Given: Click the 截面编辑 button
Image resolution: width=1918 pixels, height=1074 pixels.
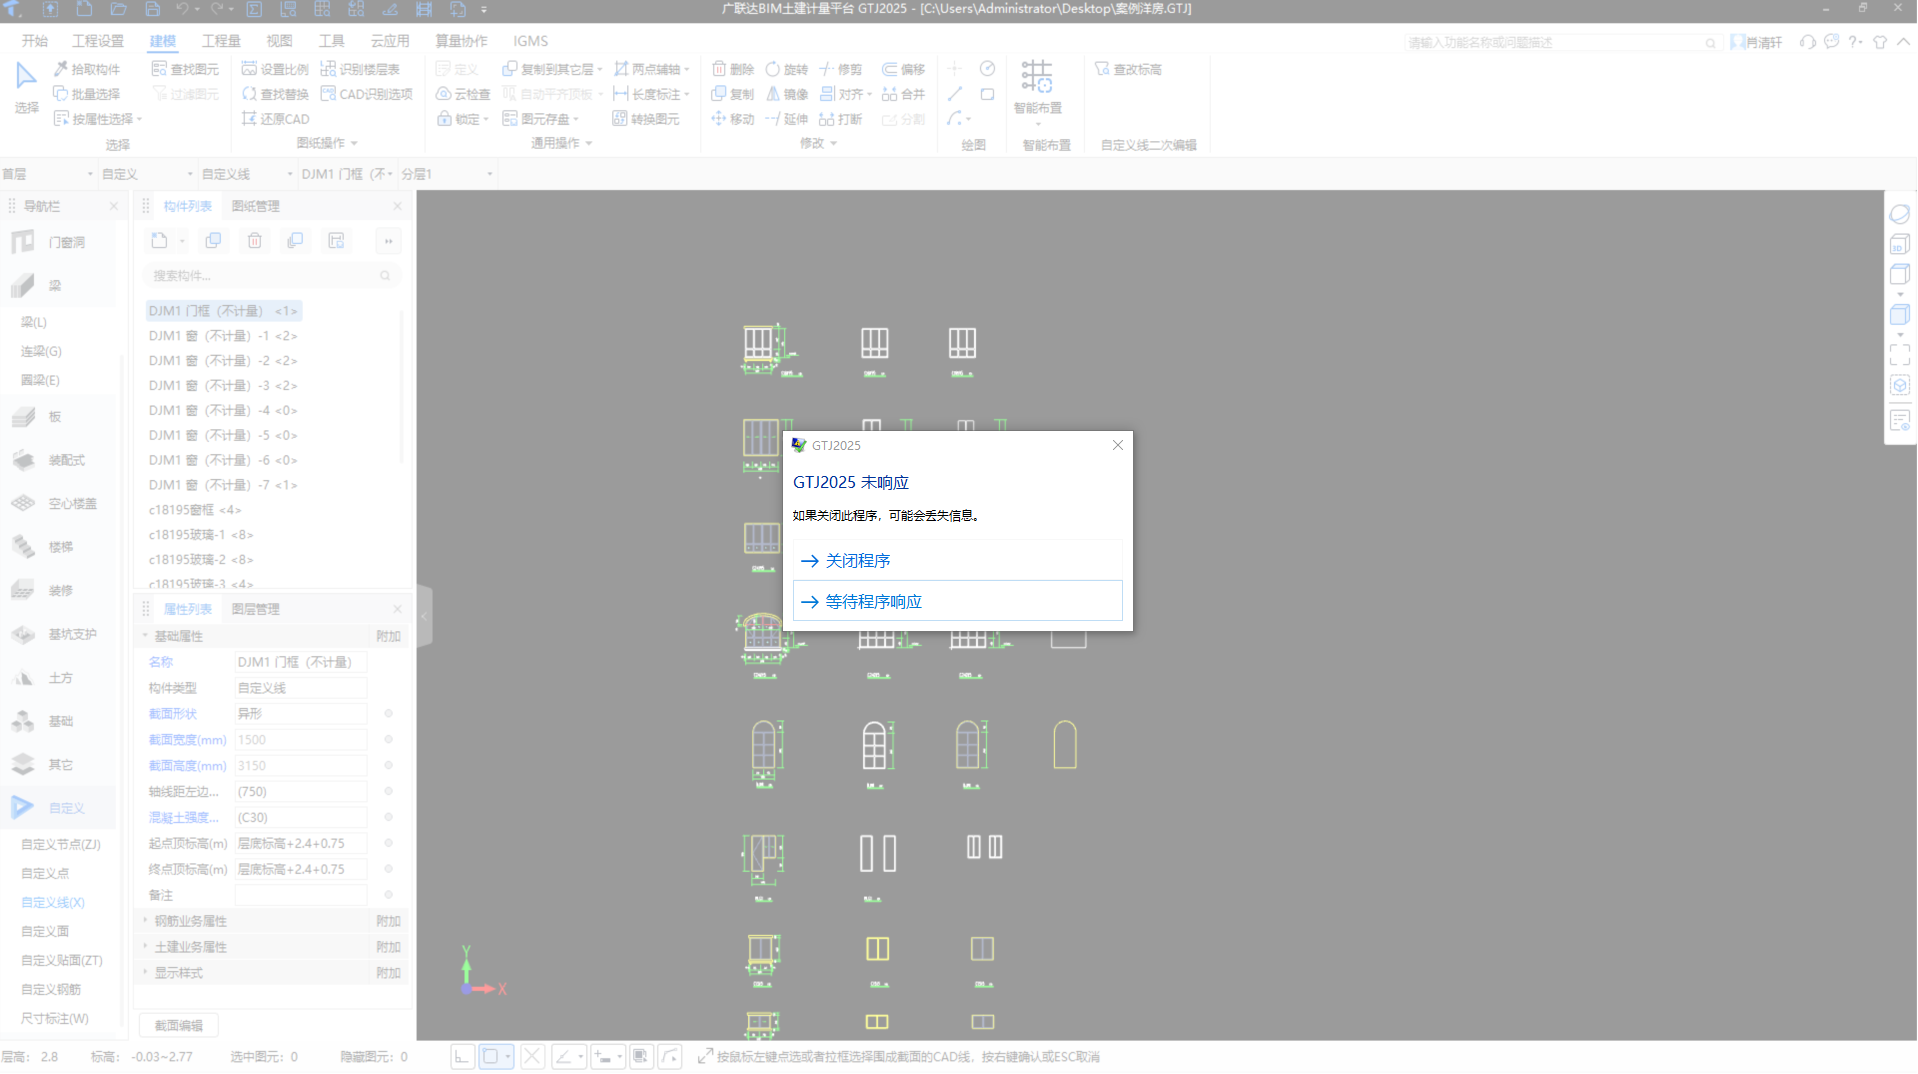Looking at the screenshot, I should point(179,1025).
